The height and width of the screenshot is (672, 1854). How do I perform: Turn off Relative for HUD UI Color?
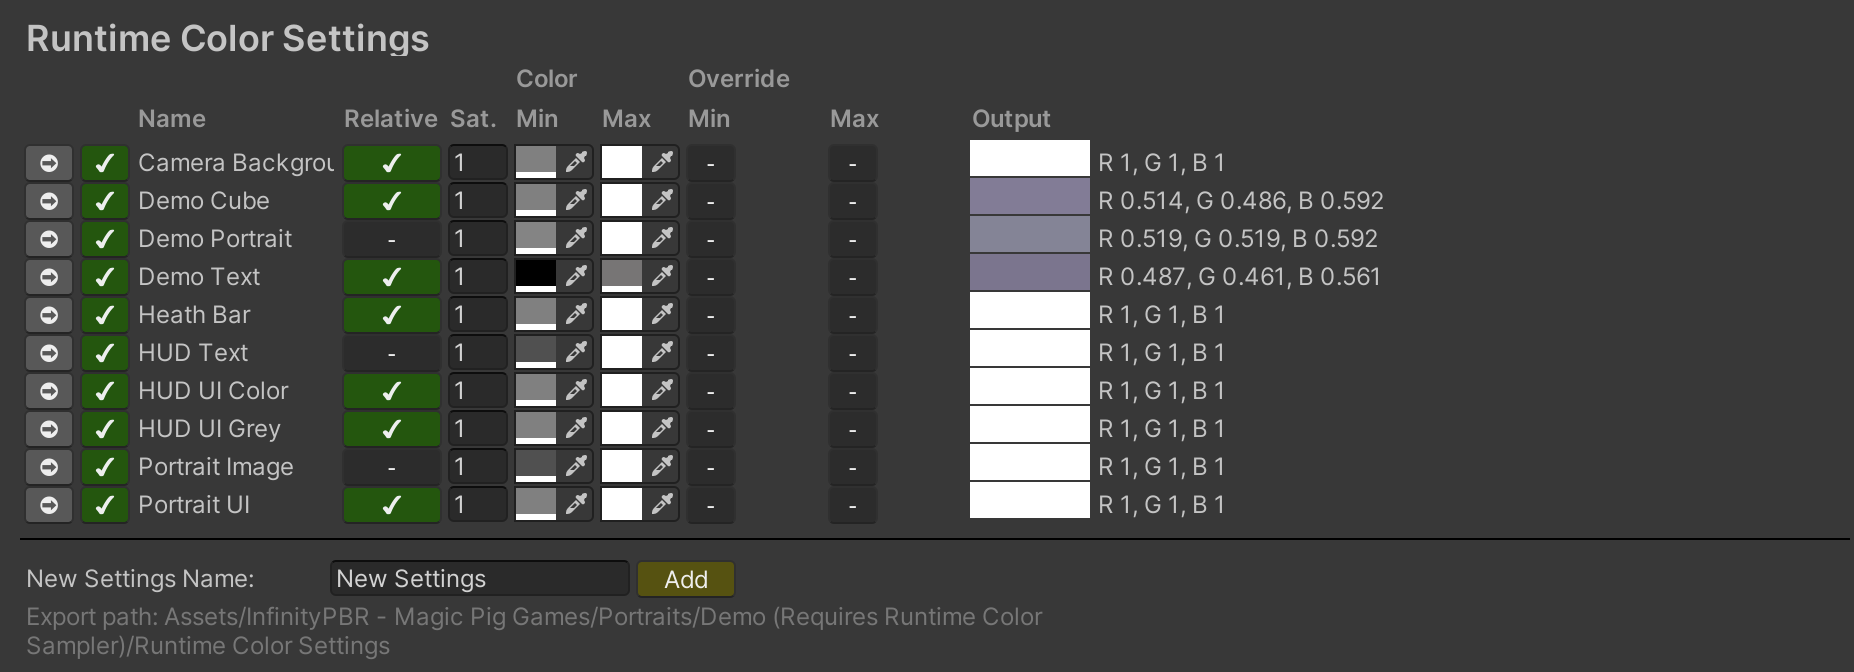(391, 391)
